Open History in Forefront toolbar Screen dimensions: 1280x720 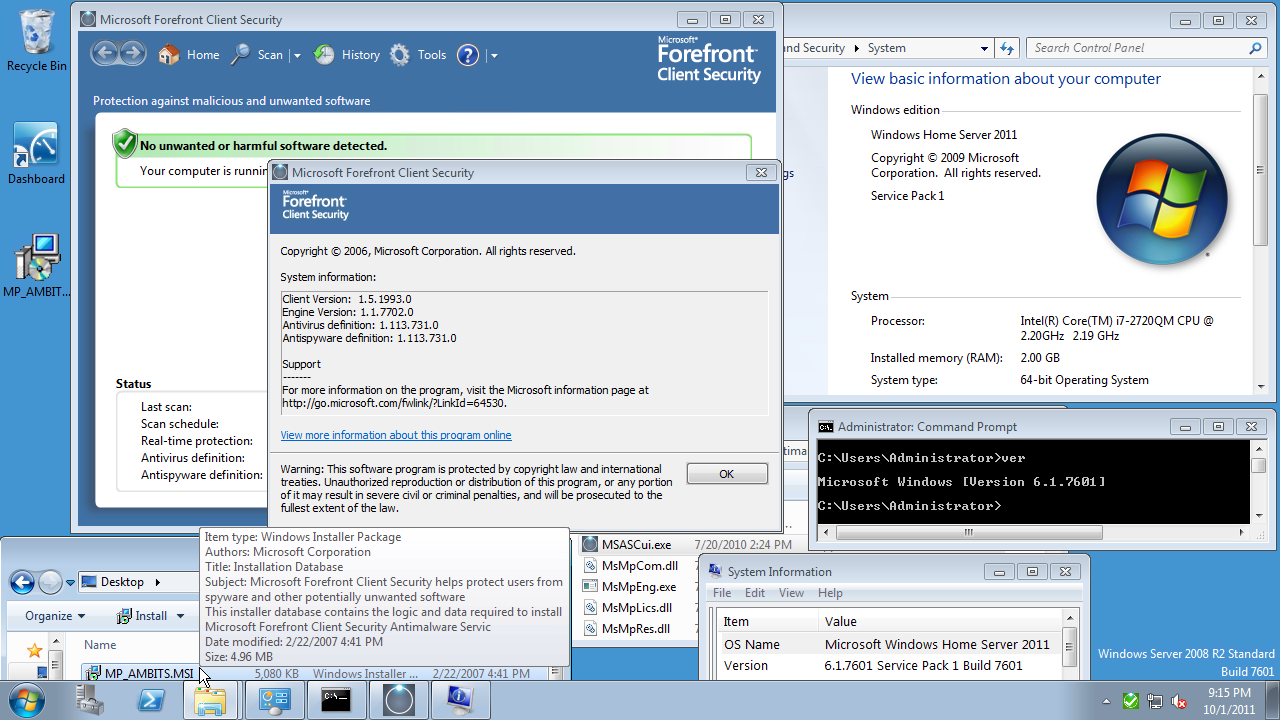pos(347,55)
